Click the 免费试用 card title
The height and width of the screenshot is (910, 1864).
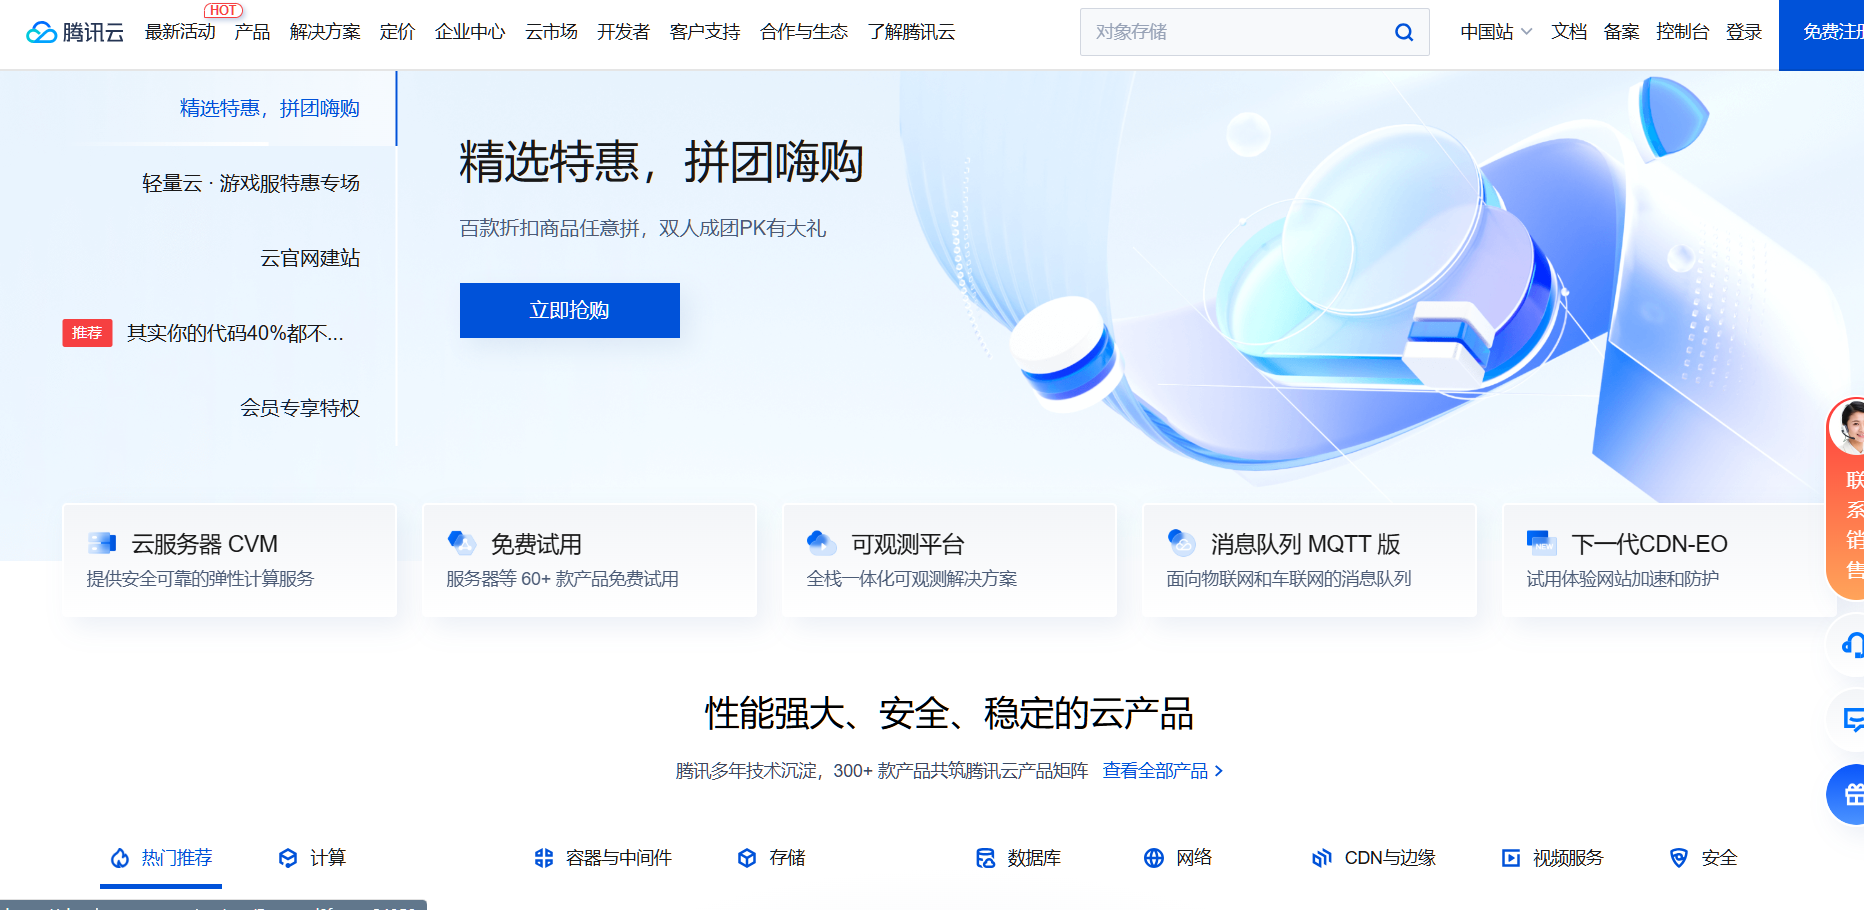[536, 544]
